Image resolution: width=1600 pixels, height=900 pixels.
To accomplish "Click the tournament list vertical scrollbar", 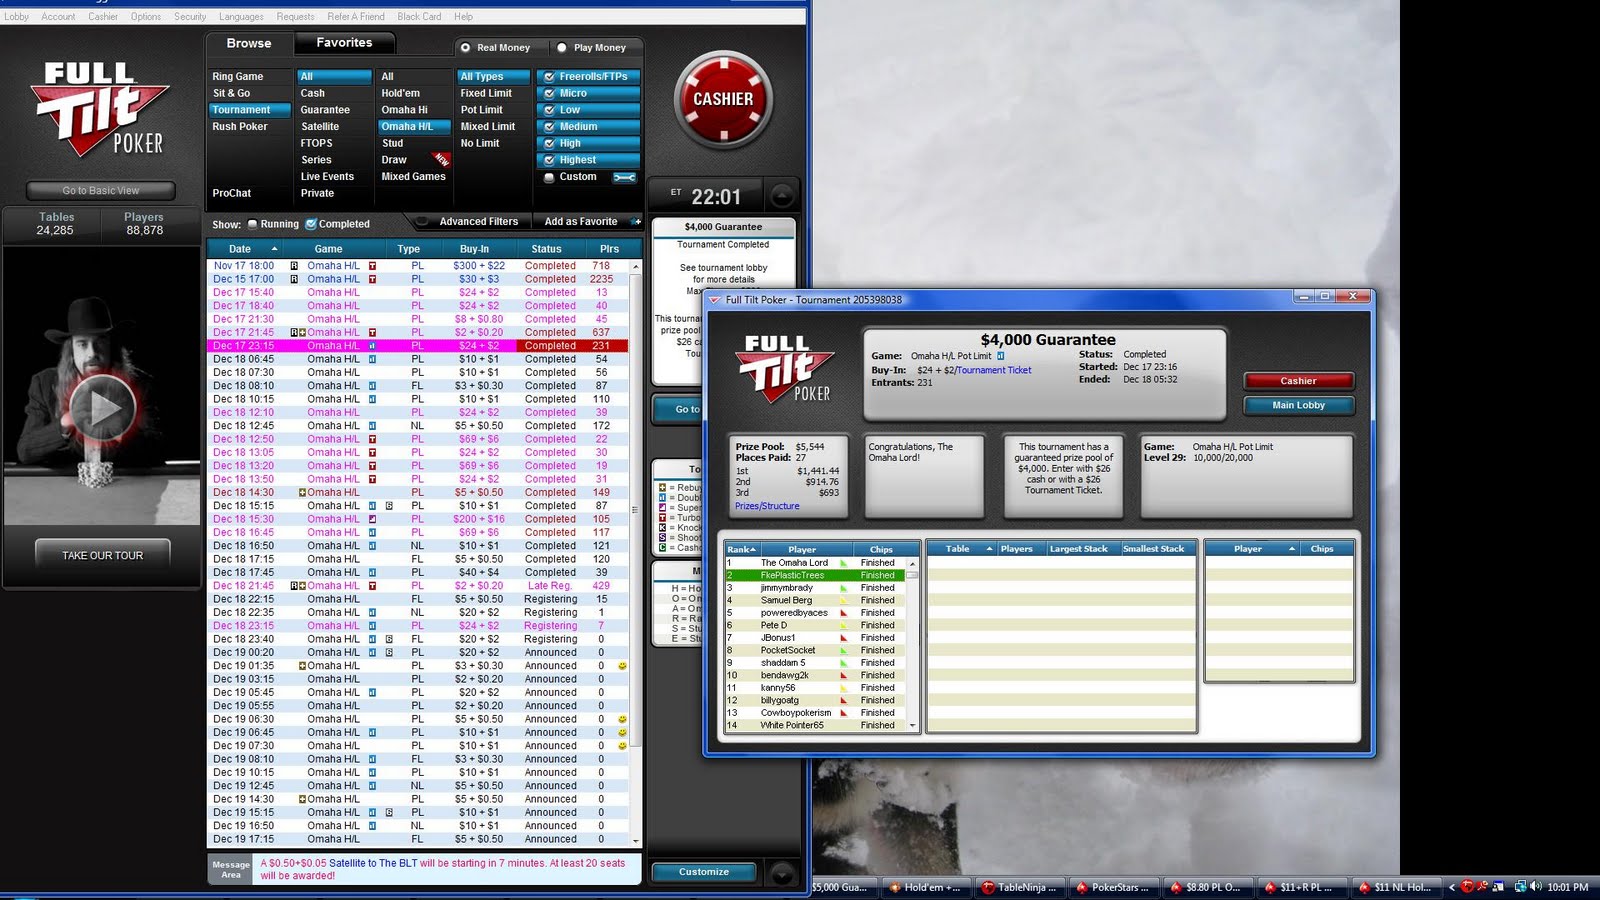I will [x=635, y=554].
